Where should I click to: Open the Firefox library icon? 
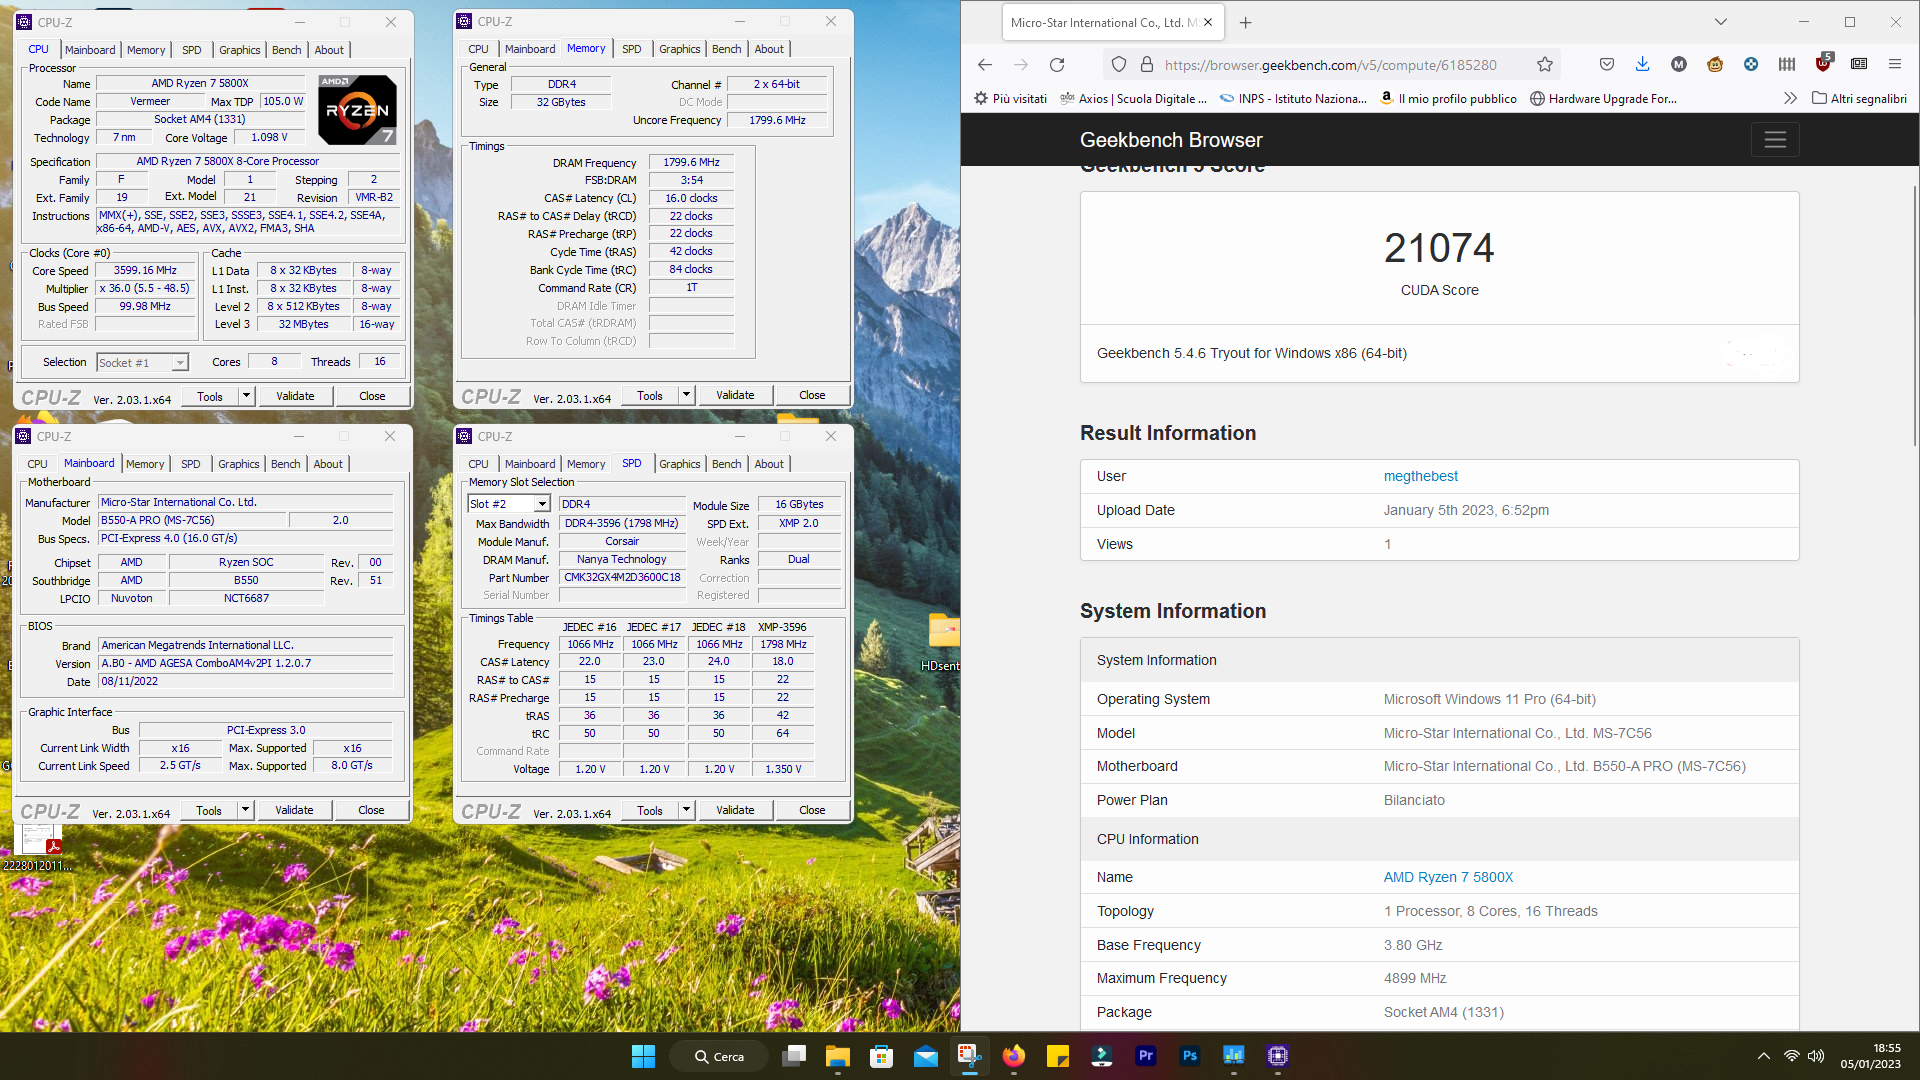point(1787,65)
